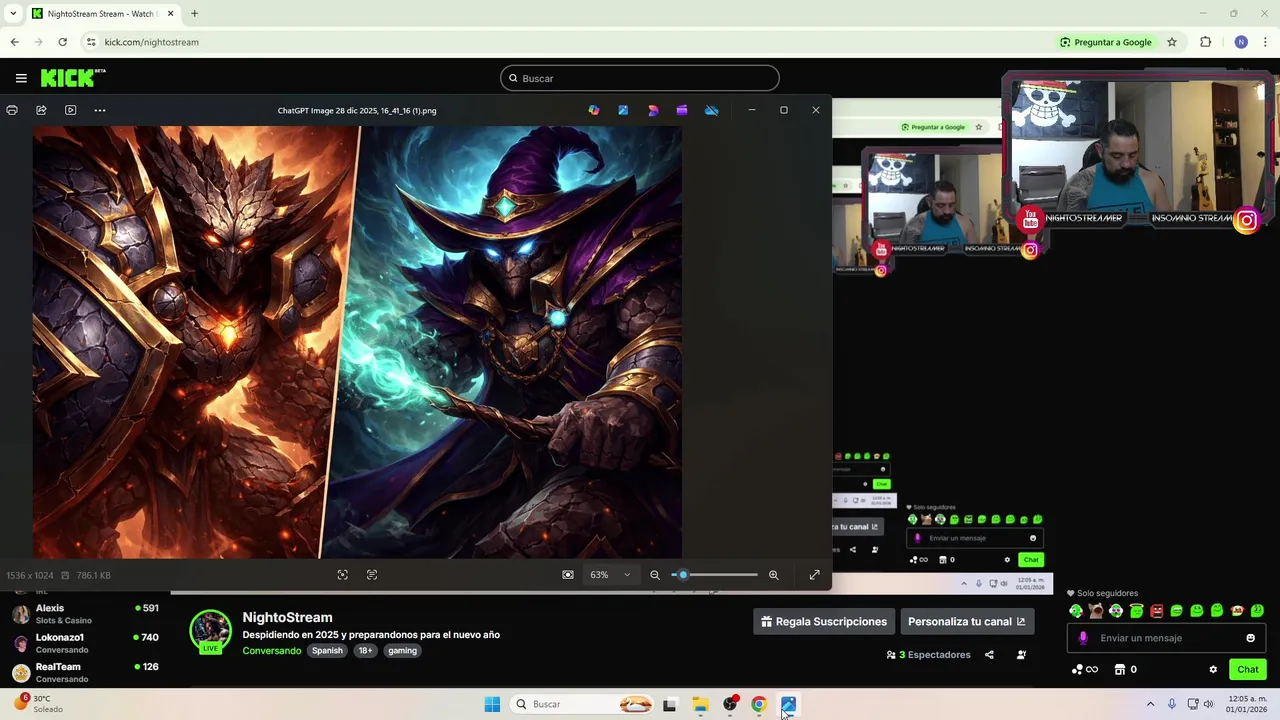Open Designer icon in Photos title bar
This screenshot has height=720, width=1280.
pos(653,110)
